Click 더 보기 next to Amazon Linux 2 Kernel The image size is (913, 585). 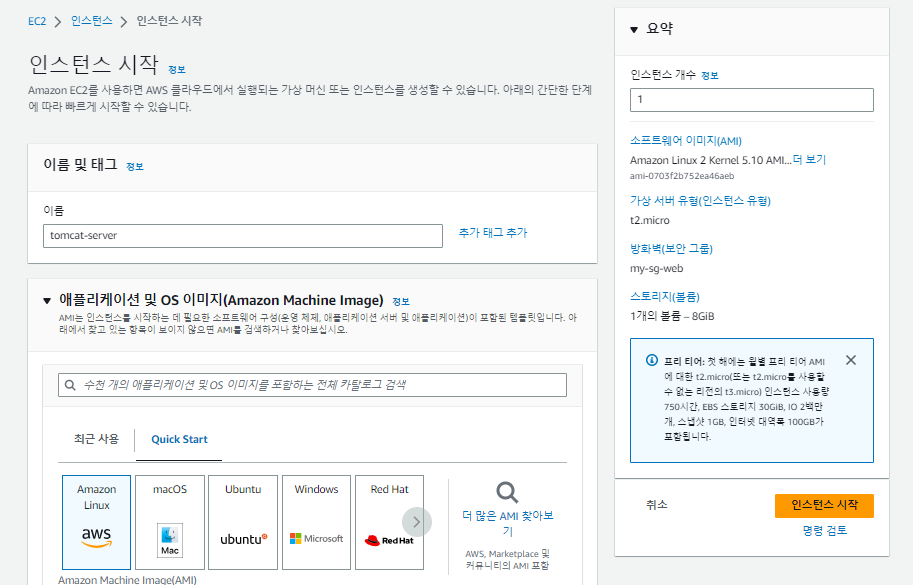tap(809, 159)
